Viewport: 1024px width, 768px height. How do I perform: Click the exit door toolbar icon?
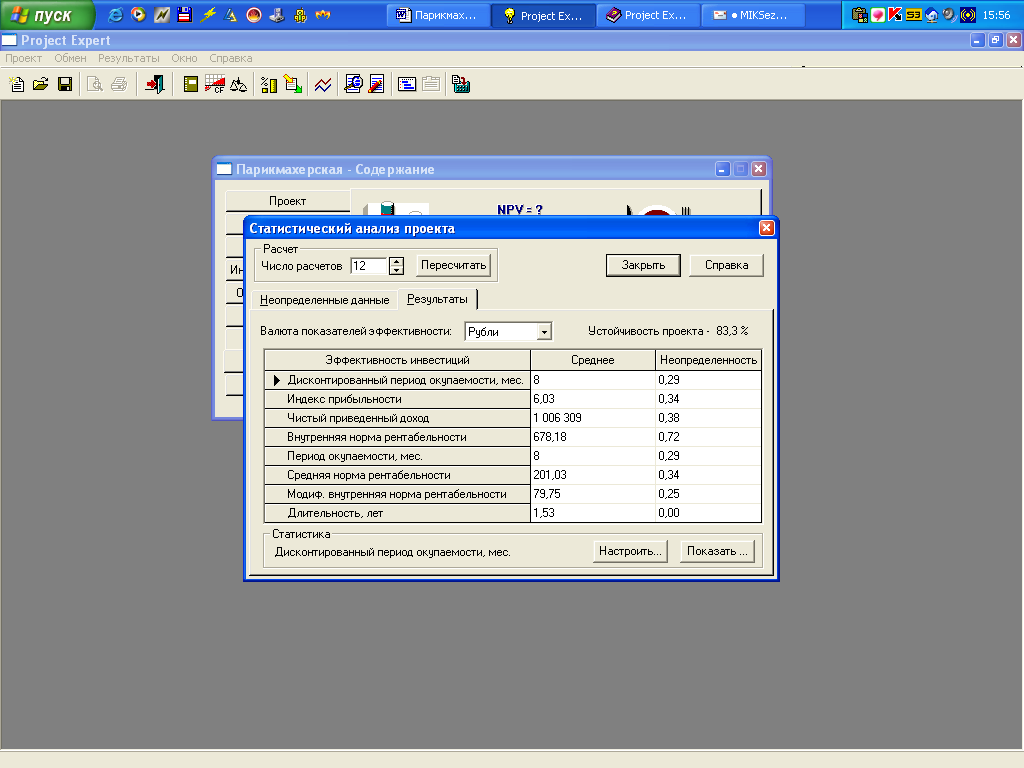(155, 84)
